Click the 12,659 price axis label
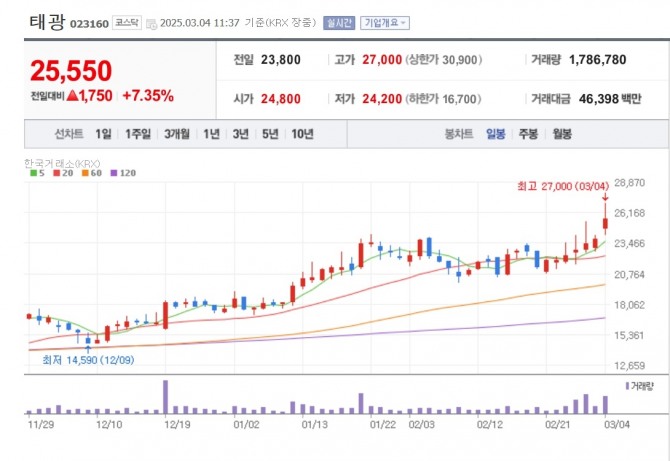 [629, 366]
